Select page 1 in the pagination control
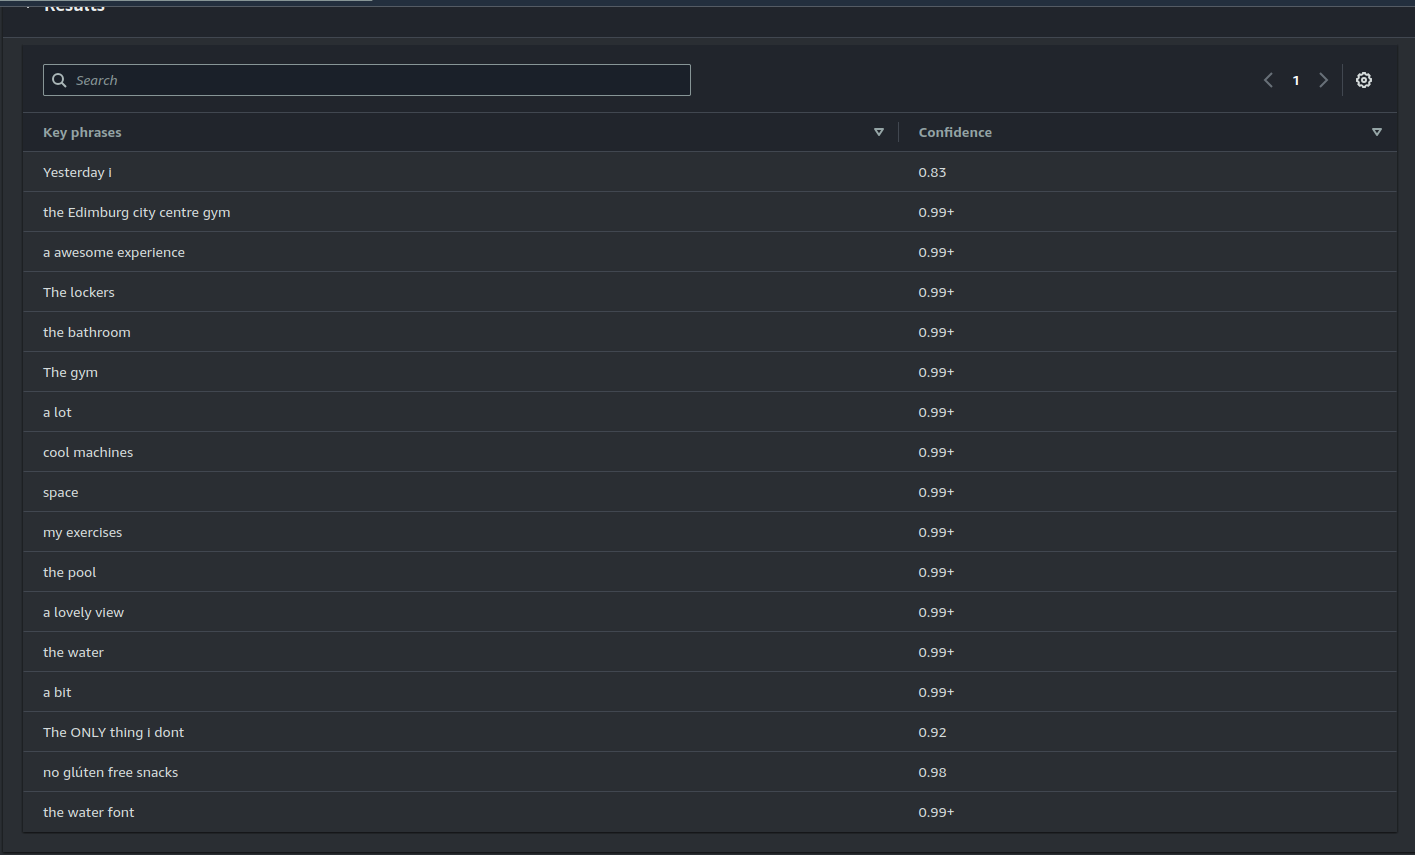 1295,80
